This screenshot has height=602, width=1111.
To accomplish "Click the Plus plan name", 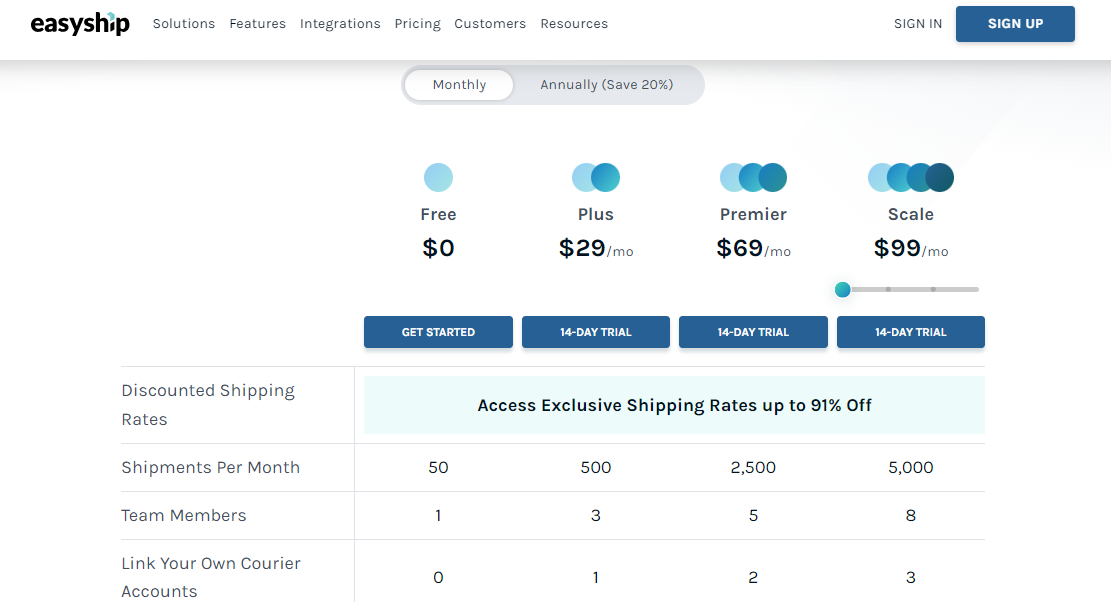I will pos(596,215).
